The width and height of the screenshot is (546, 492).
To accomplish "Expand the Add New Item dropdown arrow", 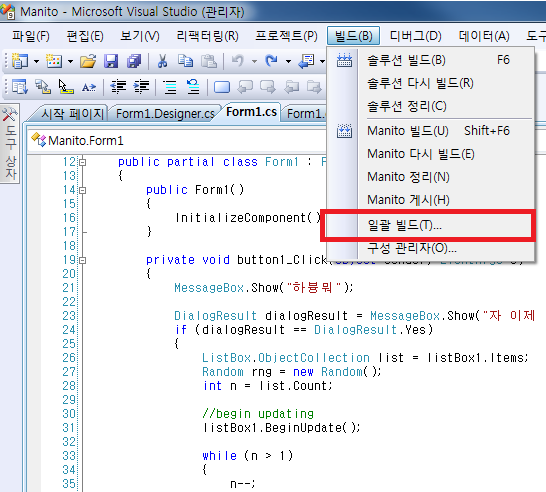I will point(70,62).
